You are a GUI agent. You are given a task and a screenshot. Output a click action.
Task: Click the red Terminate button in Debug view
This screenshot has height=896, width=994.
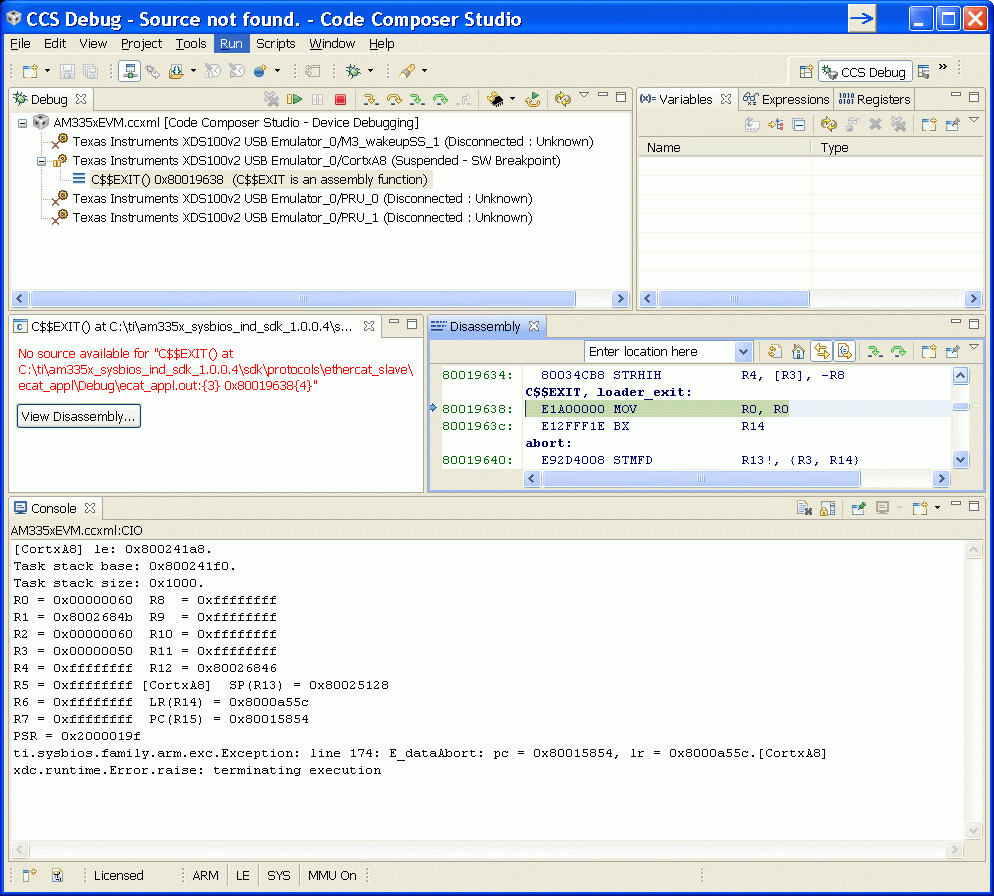pos(340,99)
